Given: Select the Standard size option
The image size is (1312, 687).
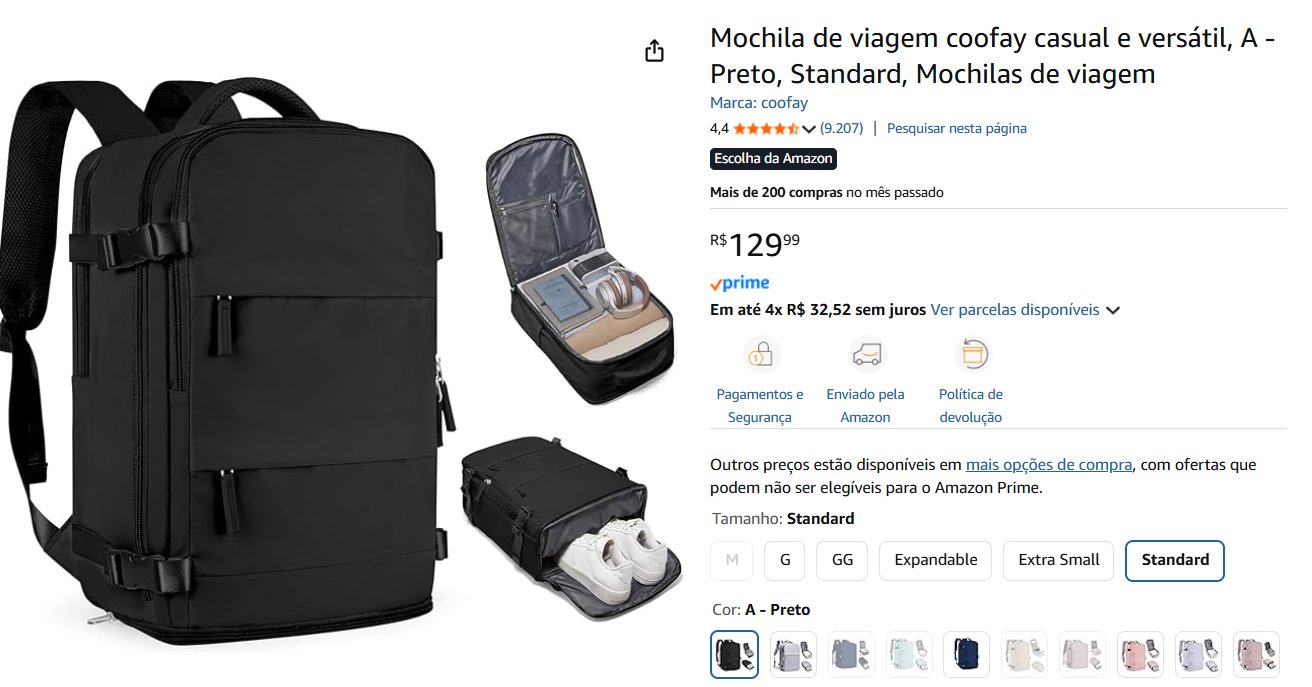Looking at the screenshot, I should click(1175, 560).
